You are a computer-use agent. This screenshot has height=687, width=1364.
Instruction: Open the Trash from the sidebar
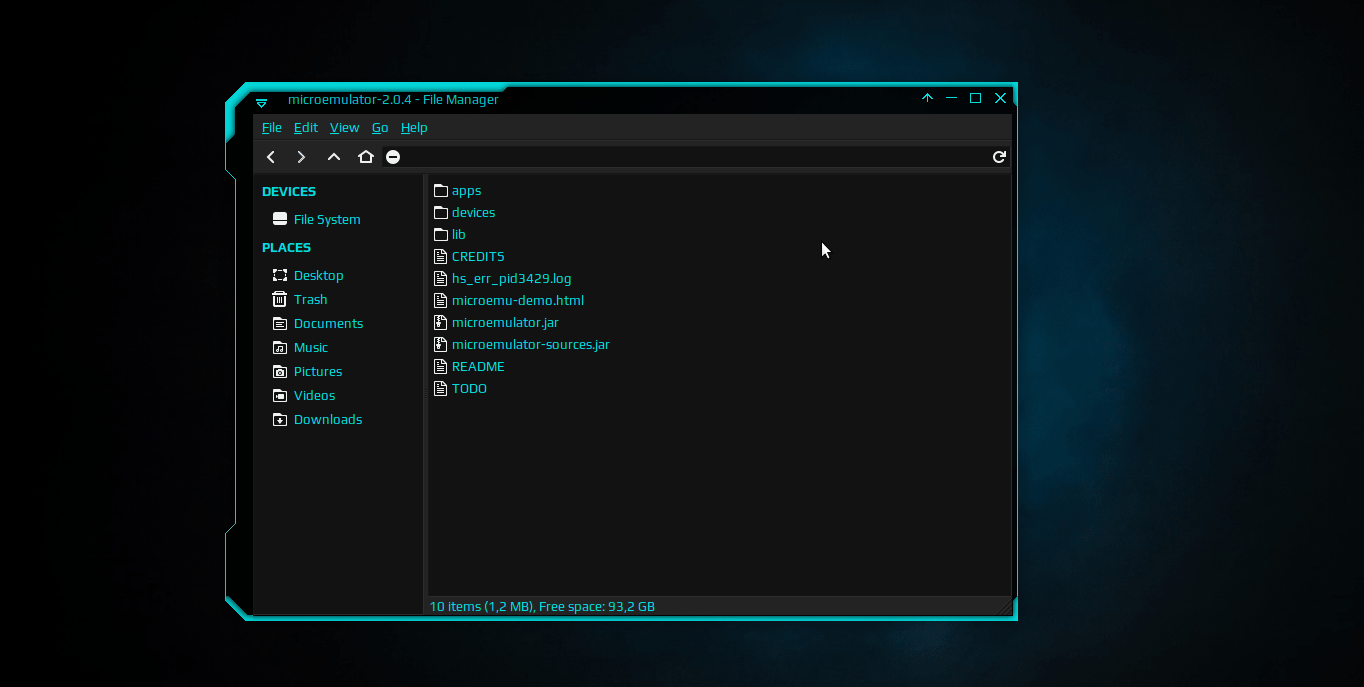pos(311,299)
